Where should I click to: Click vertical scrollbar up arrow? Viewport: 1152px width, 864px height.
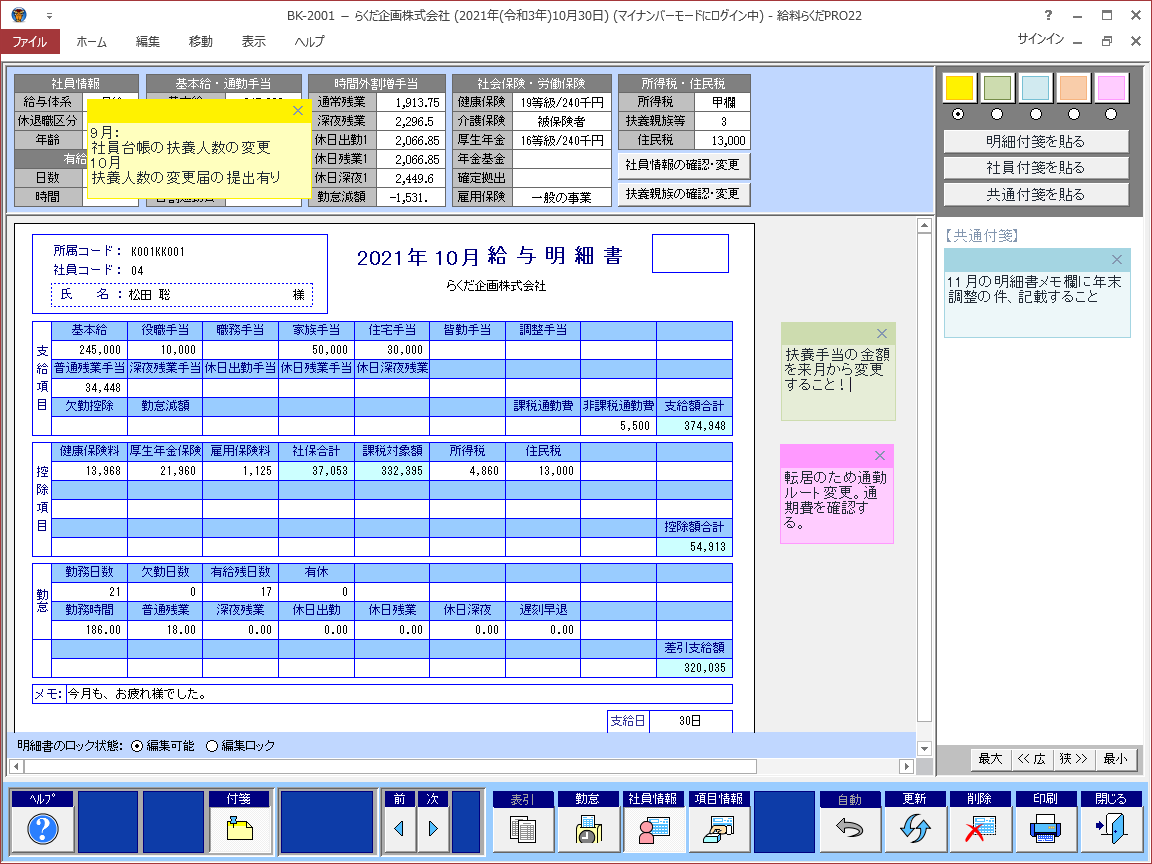(924, 226)
